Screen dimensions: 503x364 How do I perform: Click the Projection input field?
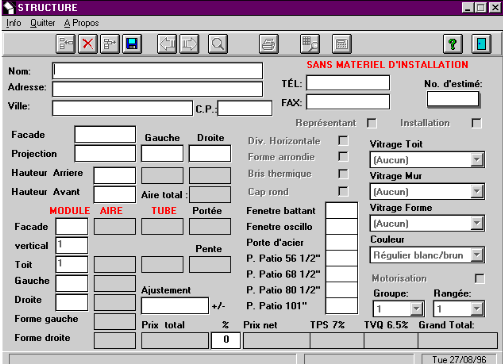pos(105,153)
